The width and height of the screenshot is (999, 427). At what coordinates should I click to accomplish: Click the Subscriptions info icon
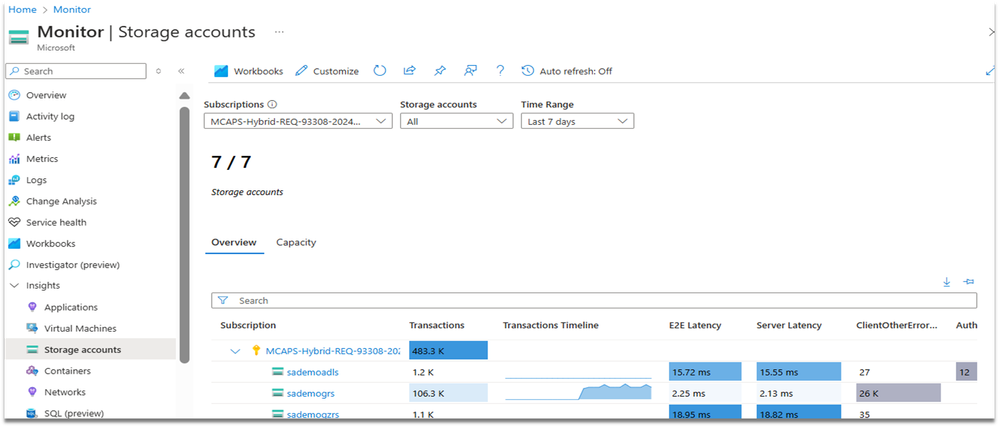point(272,105)
